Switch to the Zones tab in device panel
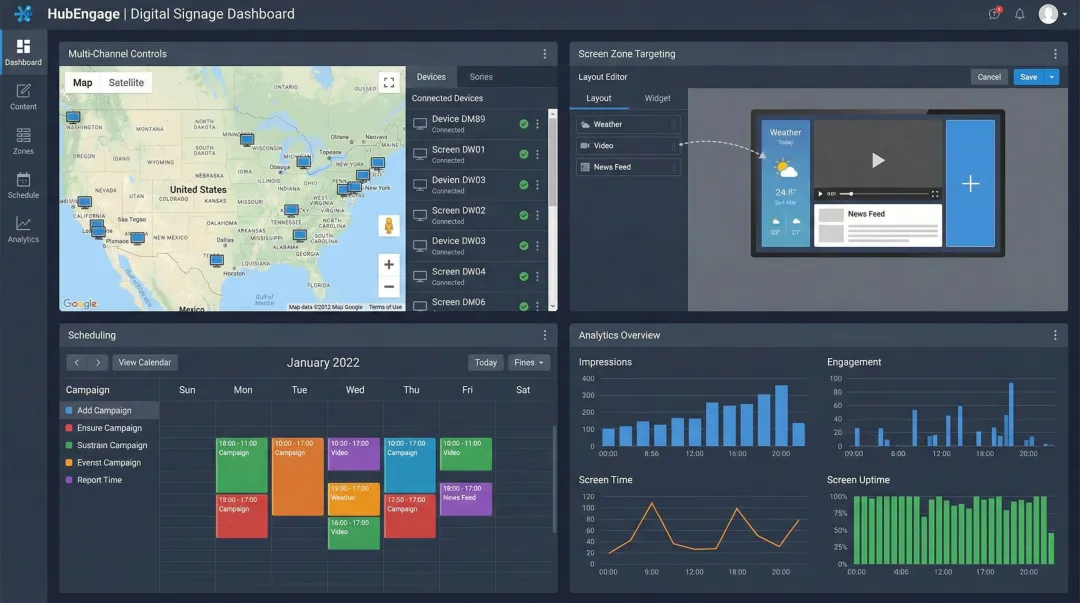 pyautogui.click(x=483, y=76)
